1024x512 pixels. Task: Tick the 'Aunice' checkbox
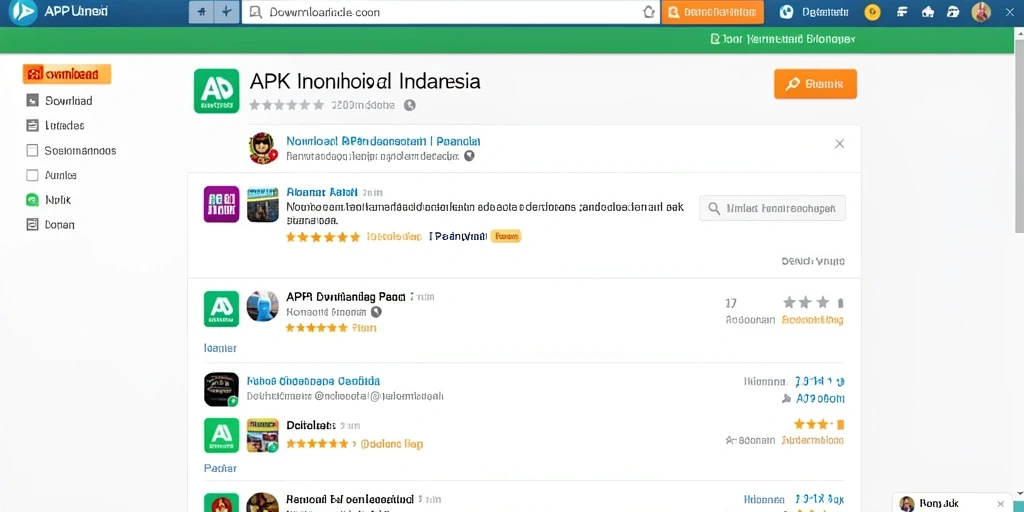point(32,175)
